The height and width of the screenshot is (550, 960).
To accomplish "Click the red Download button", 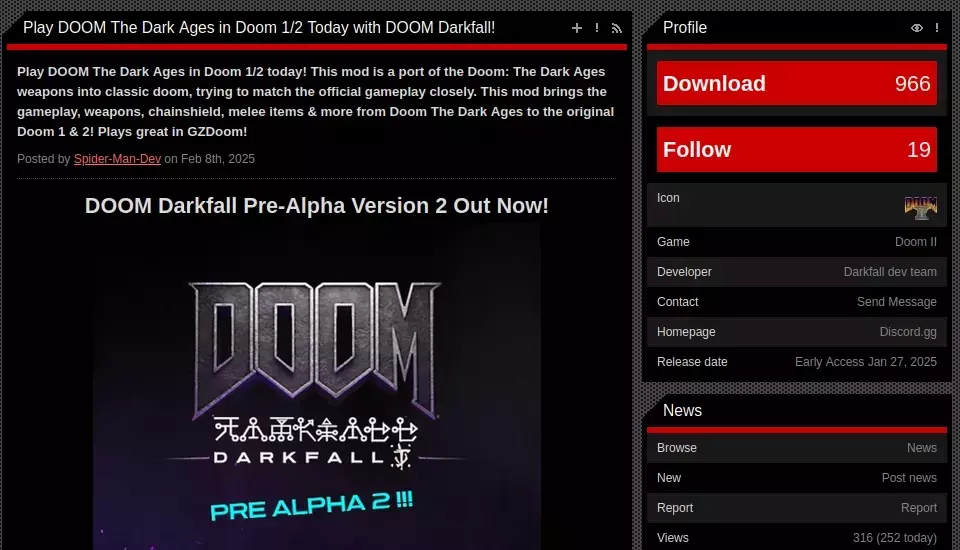I will [797, 83].
